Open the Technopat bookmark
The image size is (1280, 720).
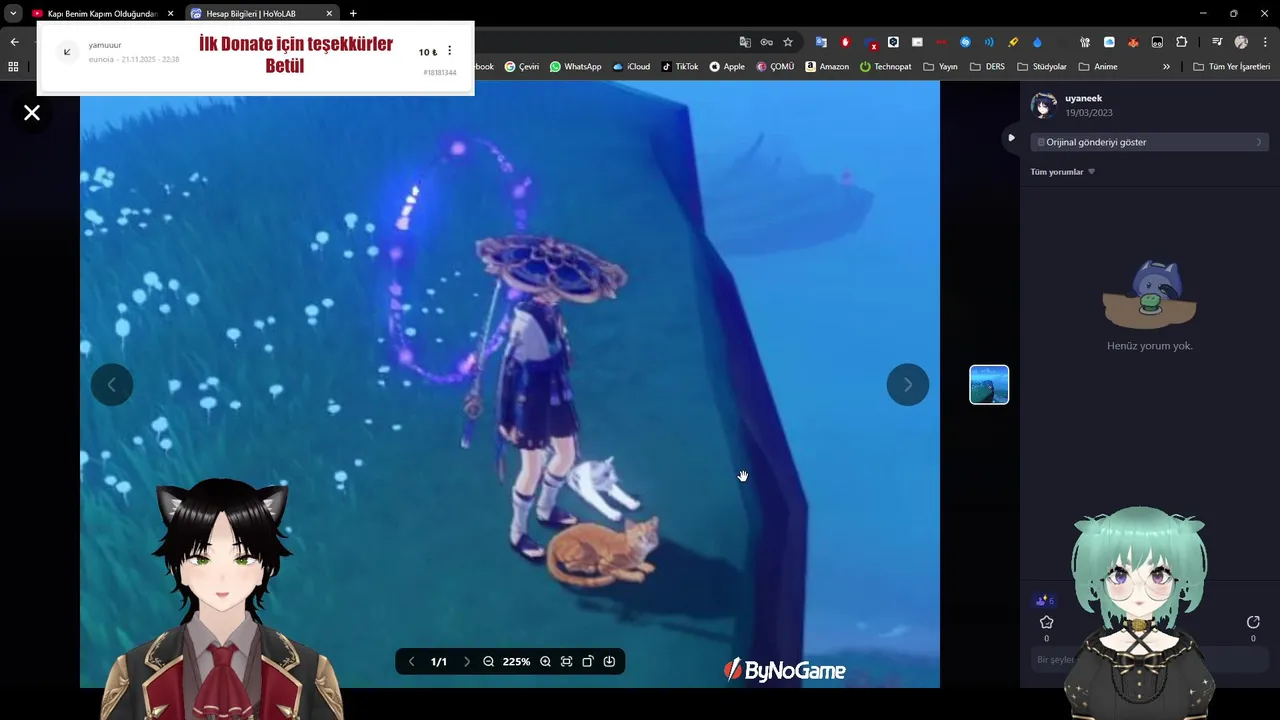tap(886, 67)
